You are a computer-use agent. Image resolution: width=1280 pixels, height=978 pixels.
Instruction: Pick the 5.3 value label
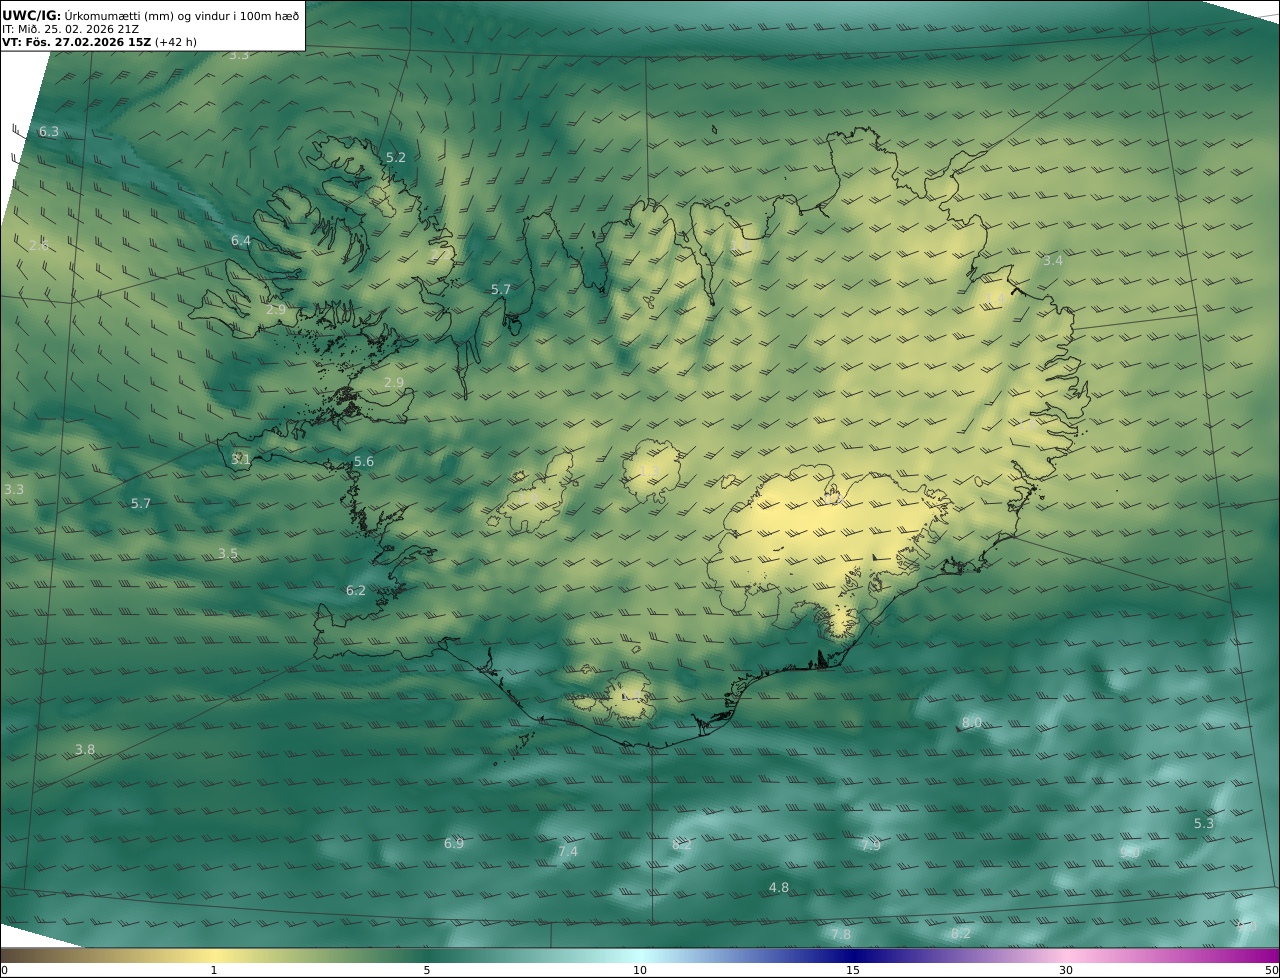pos(1204,824)
